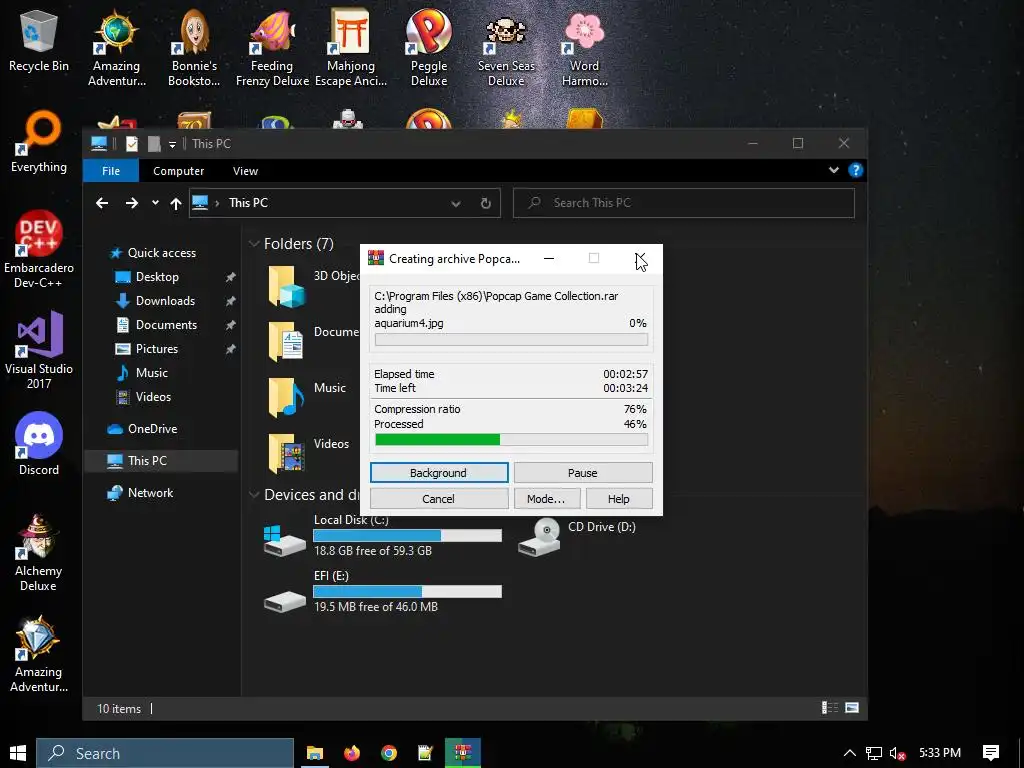Open the View ribbon tab

point(246,170)
